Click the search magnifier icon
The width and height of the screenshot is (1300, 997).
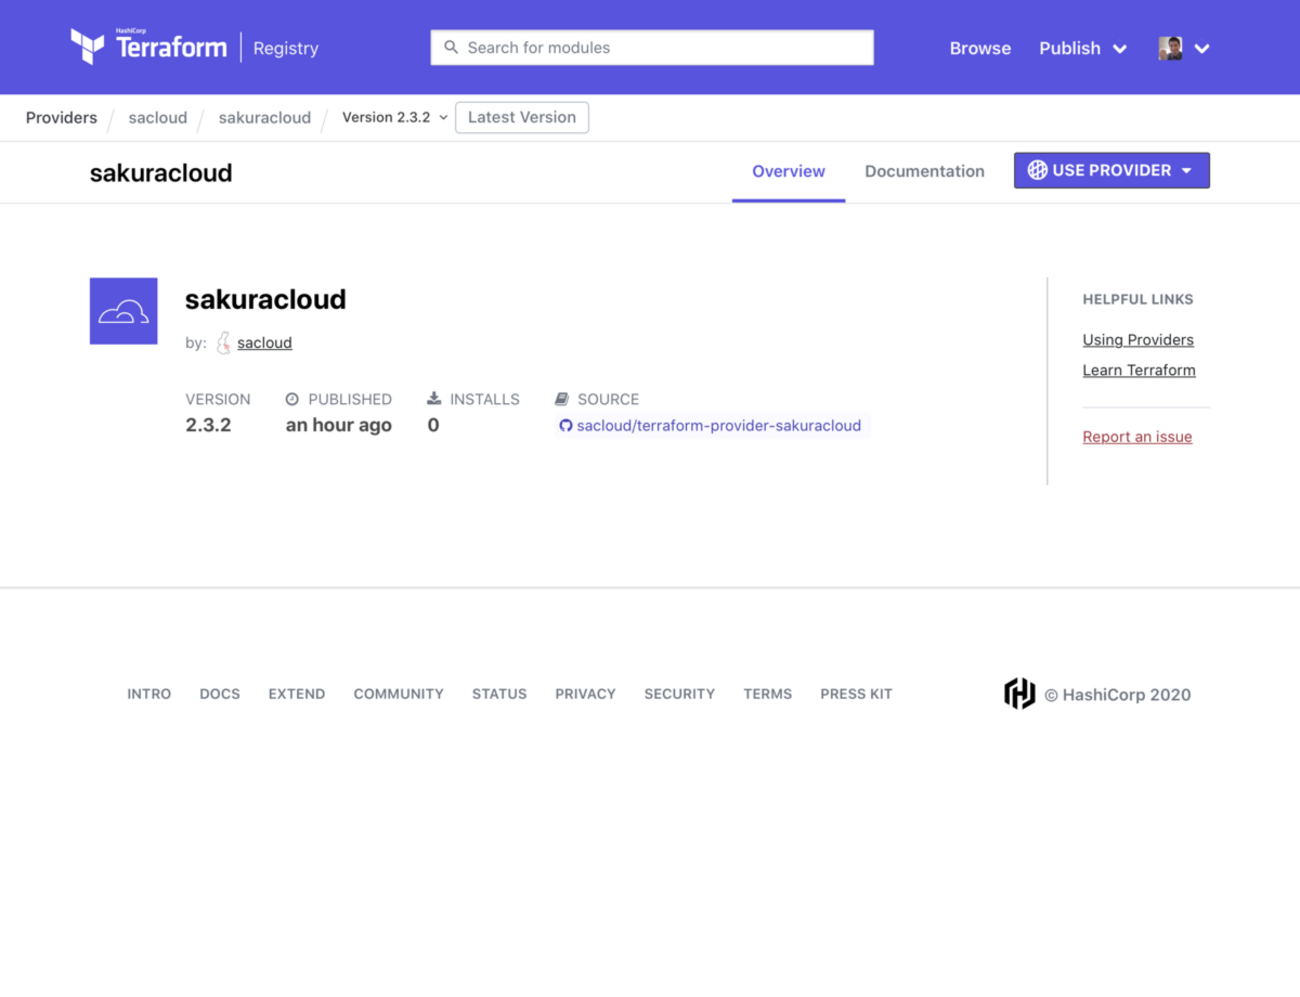click(451, 47)
